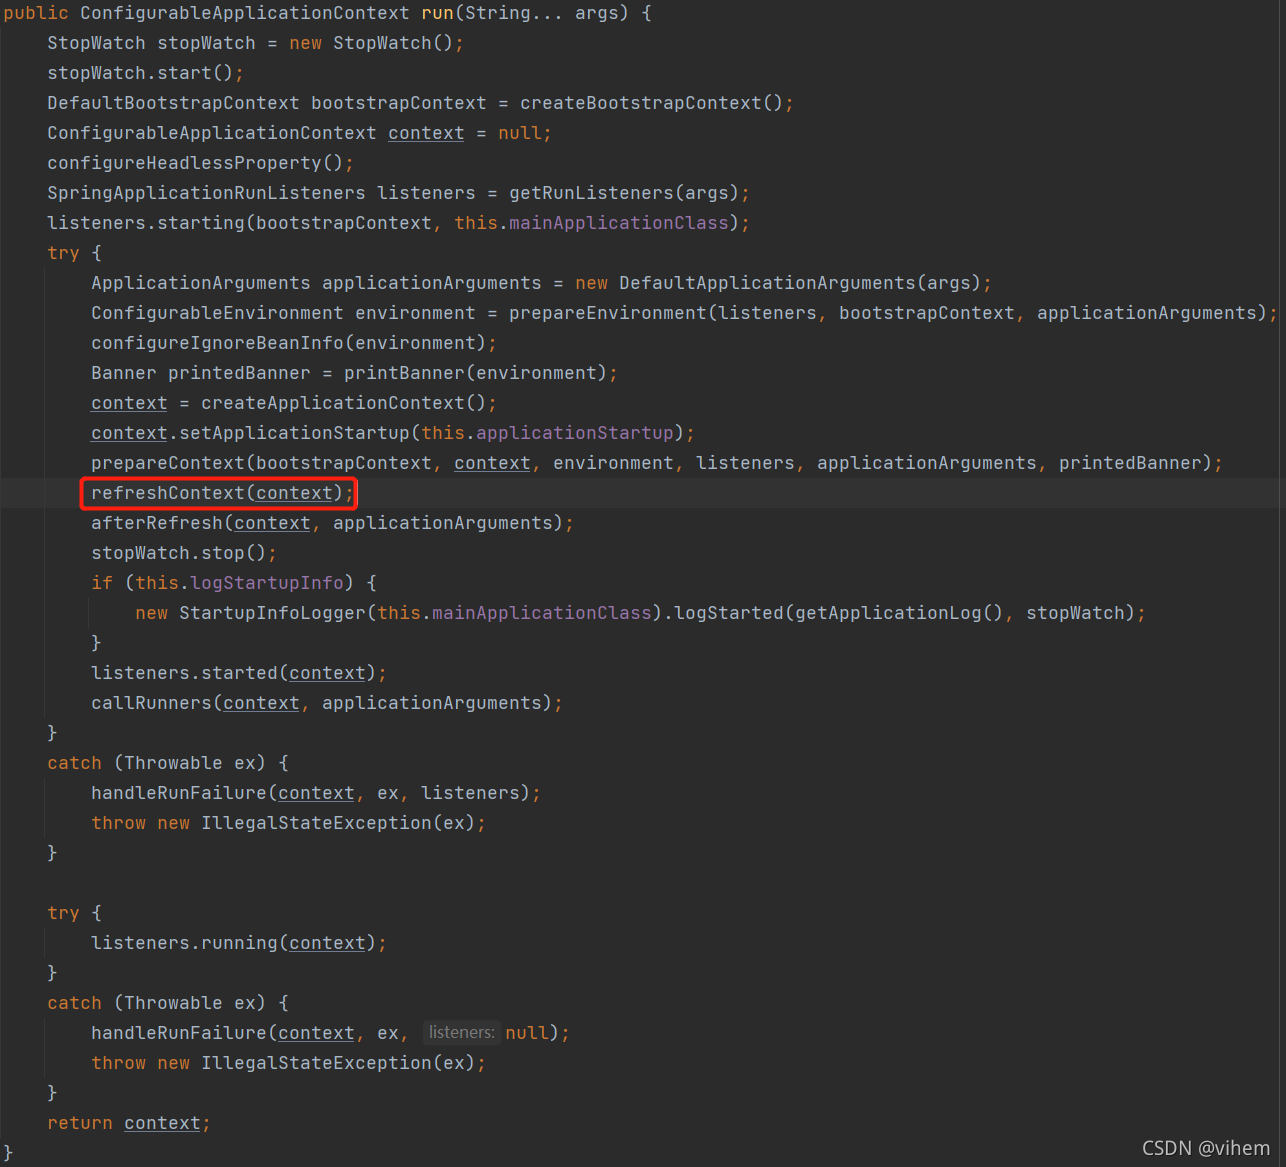Select the DefaultBootstrapContext type name
1286x1167 pixels.
(x=173, y=103)
